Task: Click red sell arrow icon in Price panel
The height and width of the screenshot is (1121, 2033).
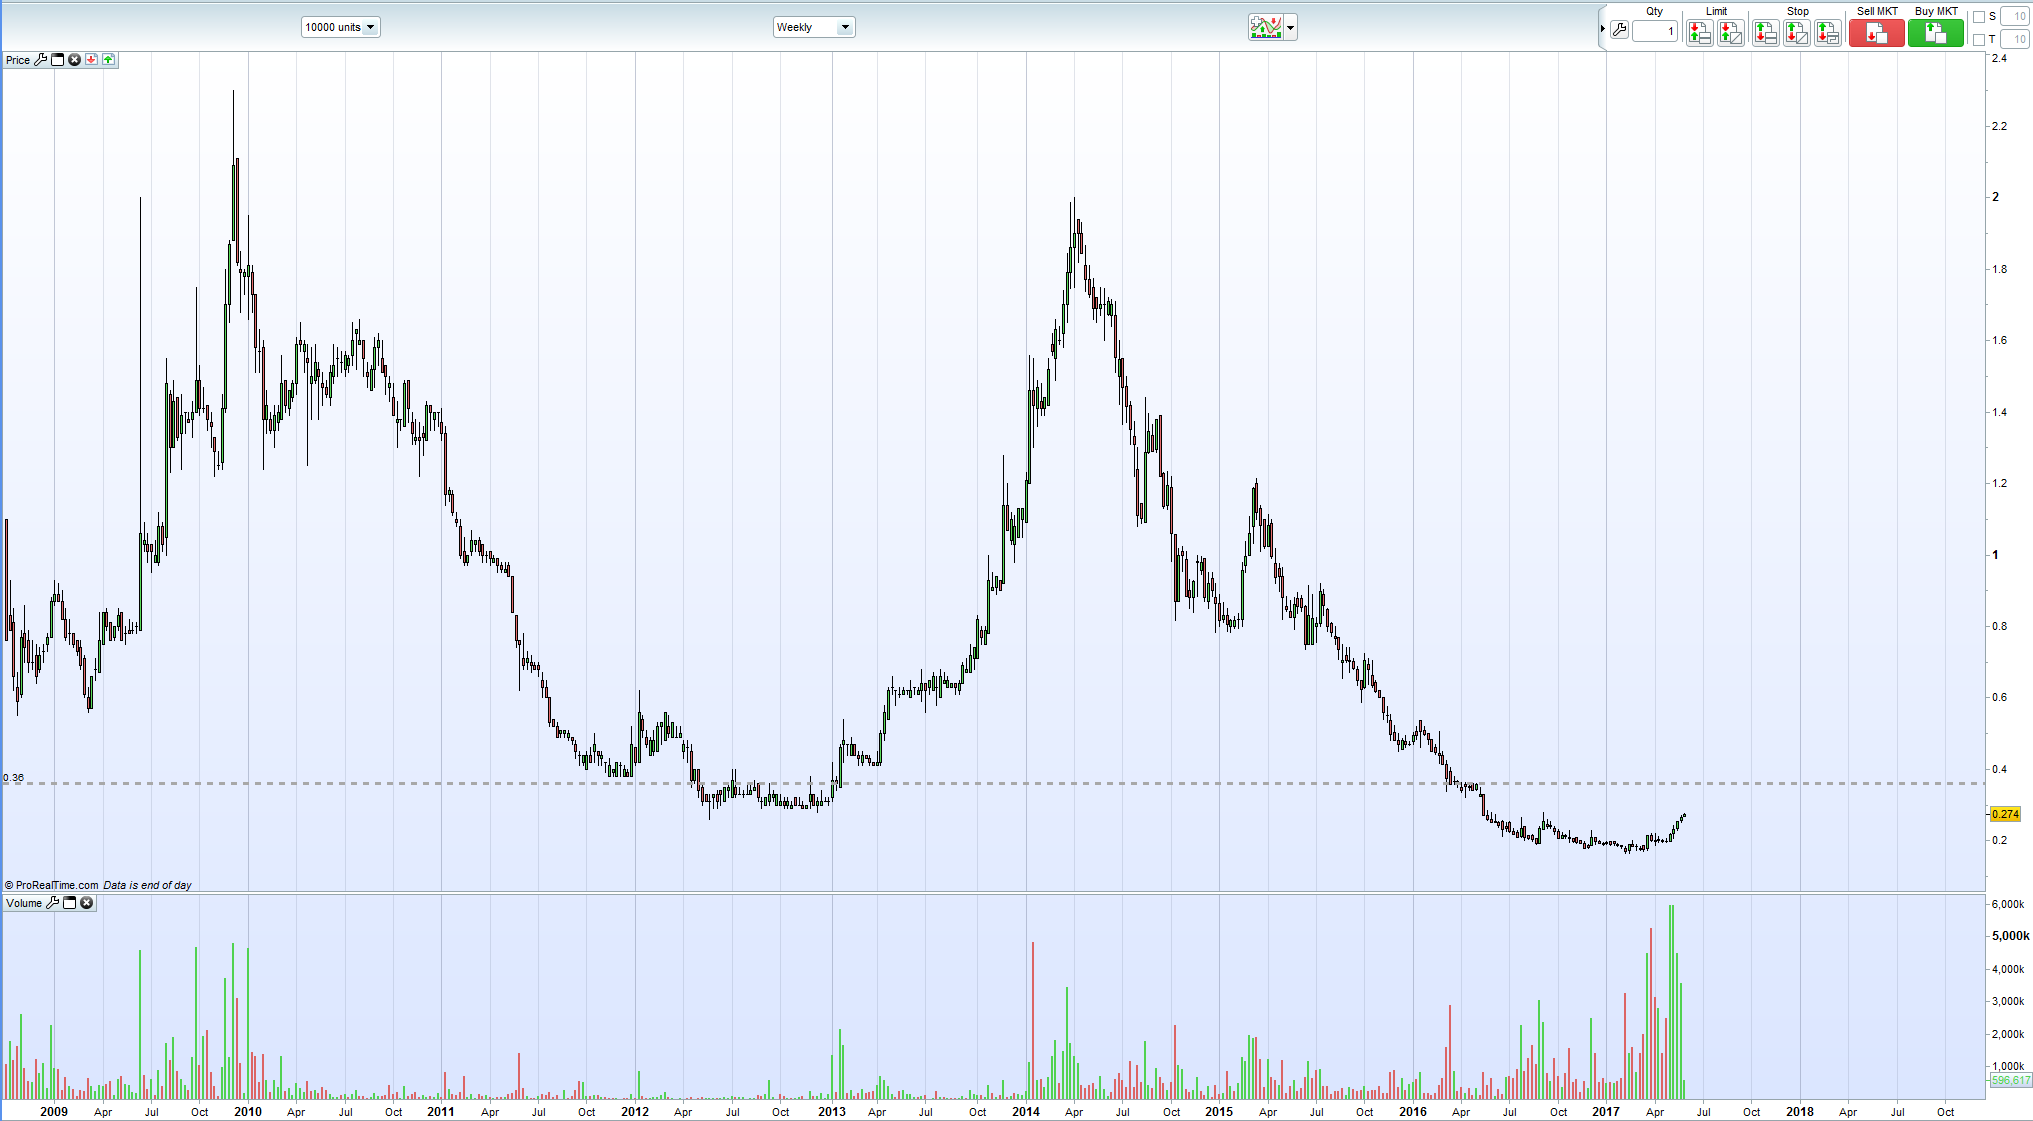Action: [91, 60]
